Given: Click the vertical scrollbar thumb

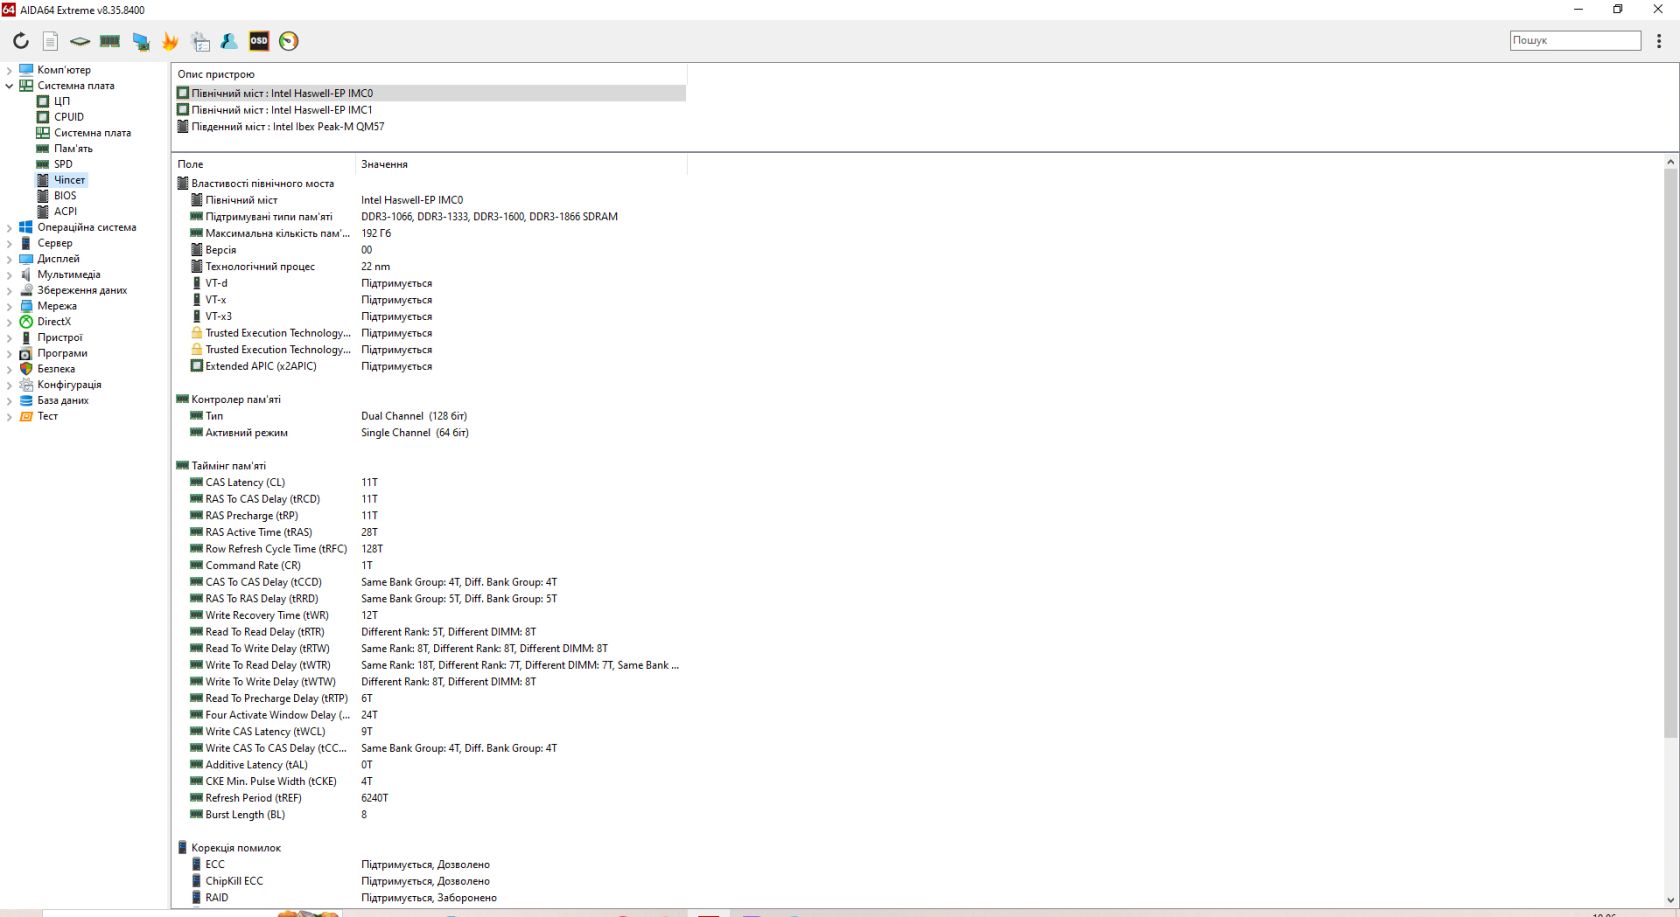Looking at the screenshot, I should pyautogui.click(x=1671, y=453).
